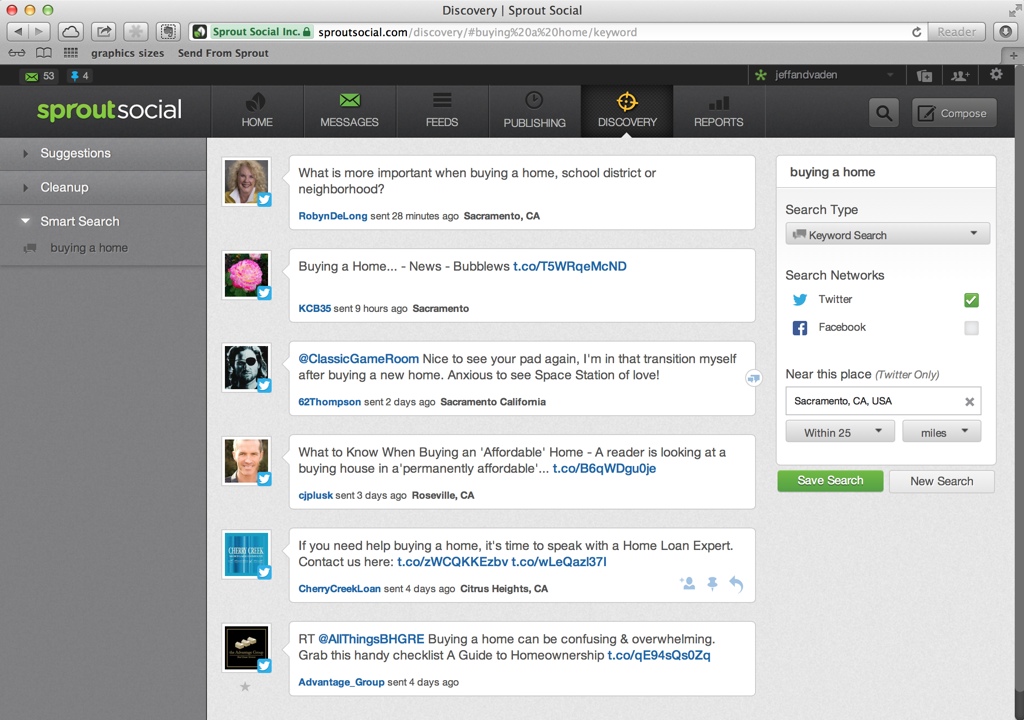Click the CherryCreekLoan username link
Image resolution: width=1024 pixels, height=720 pixels.
point(340,589)
